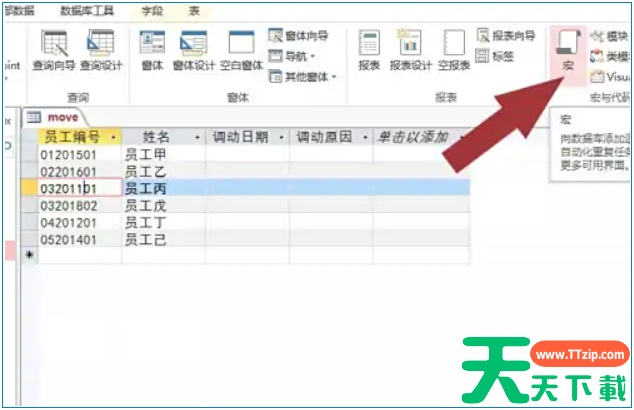The image size is (634, 410).
Task: Open the Visual Basic editor
Action: [x=610, y=76]
